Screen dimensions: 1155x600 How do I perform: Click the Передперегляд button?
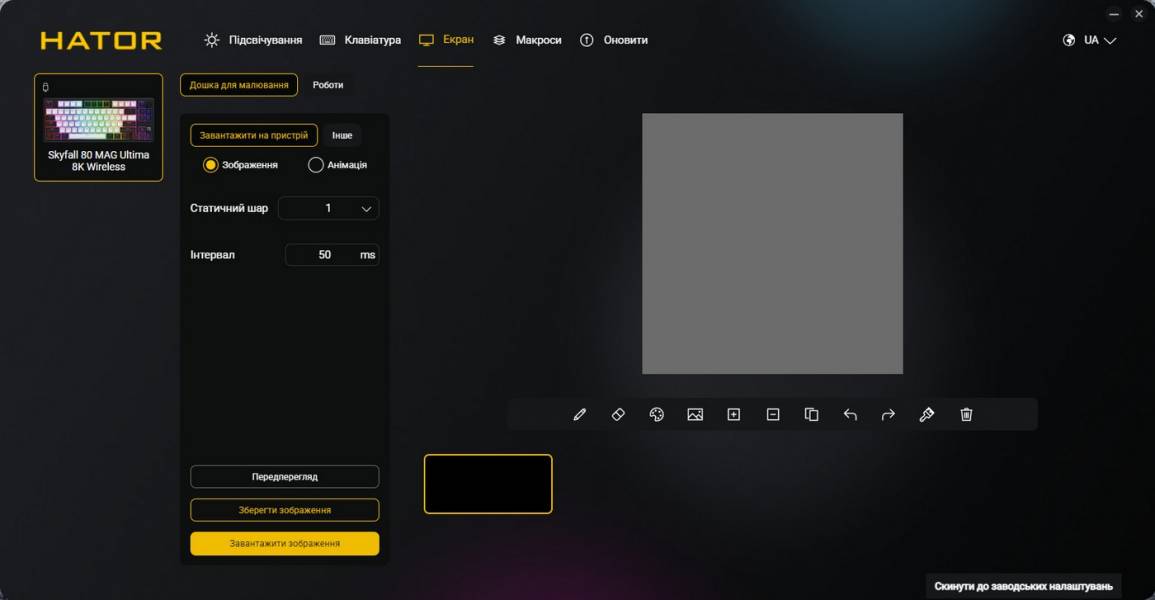[284, 477]
